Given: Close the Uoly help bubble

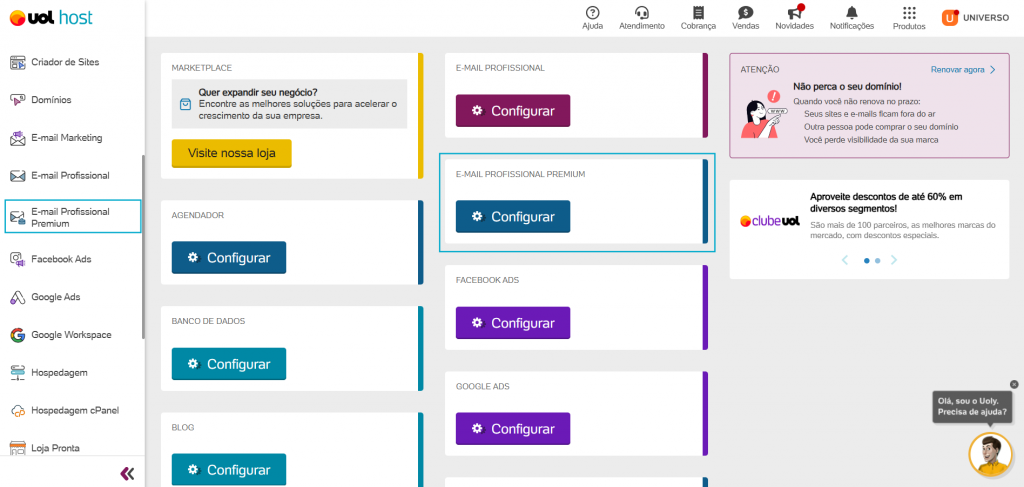Looking at the screenshot, I should [x=1014, y=385].
